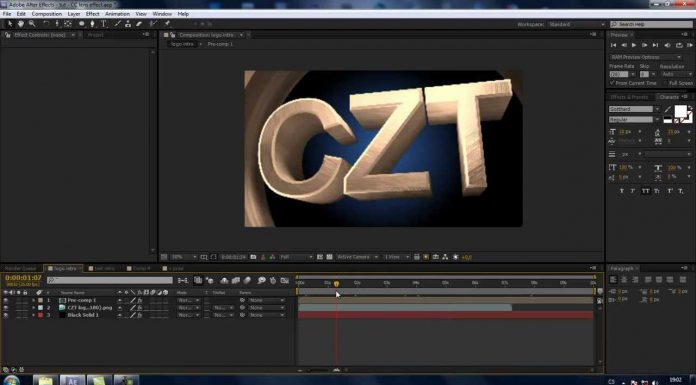
Task: Select the Ellipse shape tool
Action: (82, 24)
